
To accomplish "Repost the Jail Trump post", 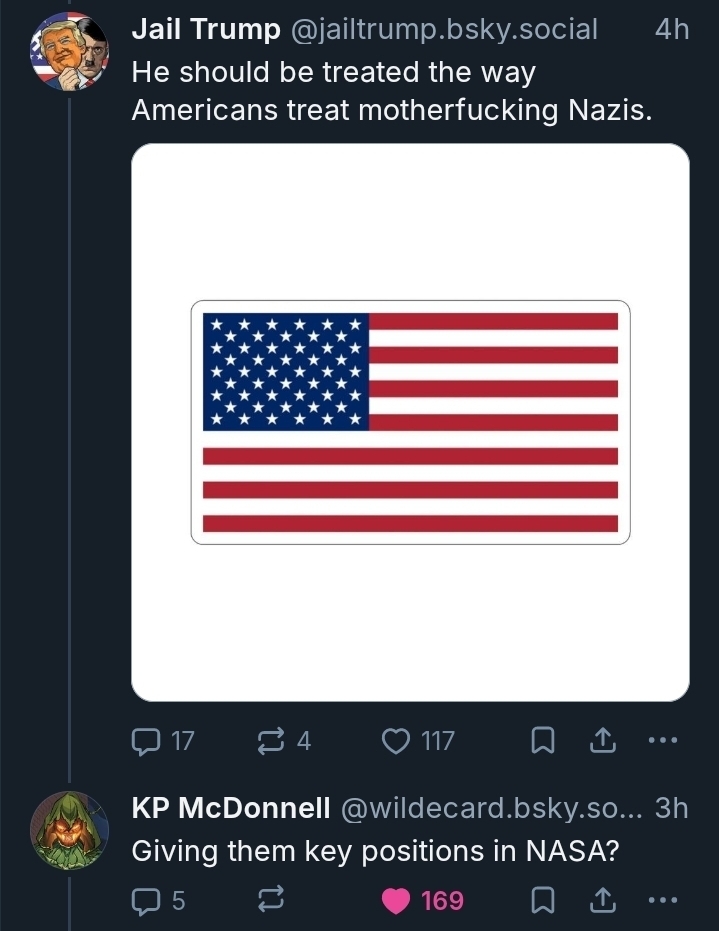I will (271, 741).
